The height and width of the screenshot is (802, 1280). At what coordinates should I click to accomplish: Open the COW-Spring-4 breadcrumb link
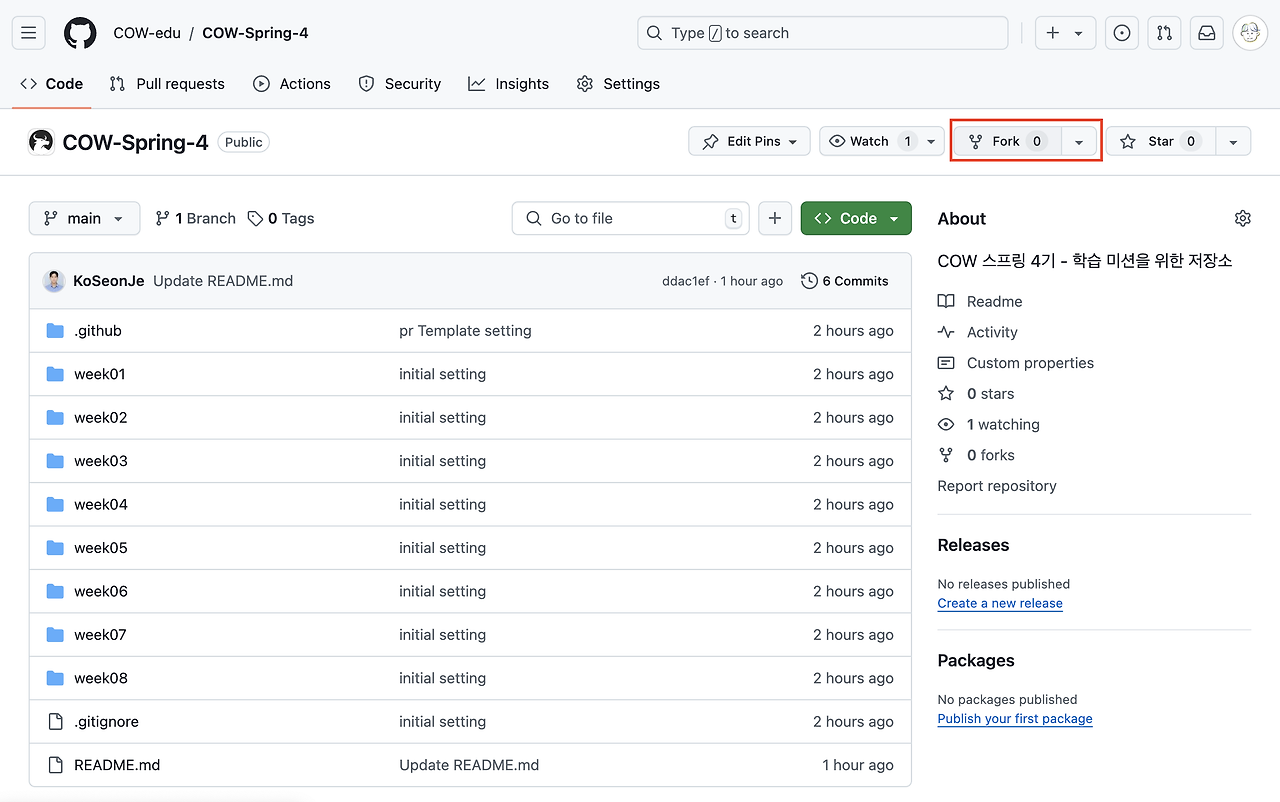pos(255,33)
